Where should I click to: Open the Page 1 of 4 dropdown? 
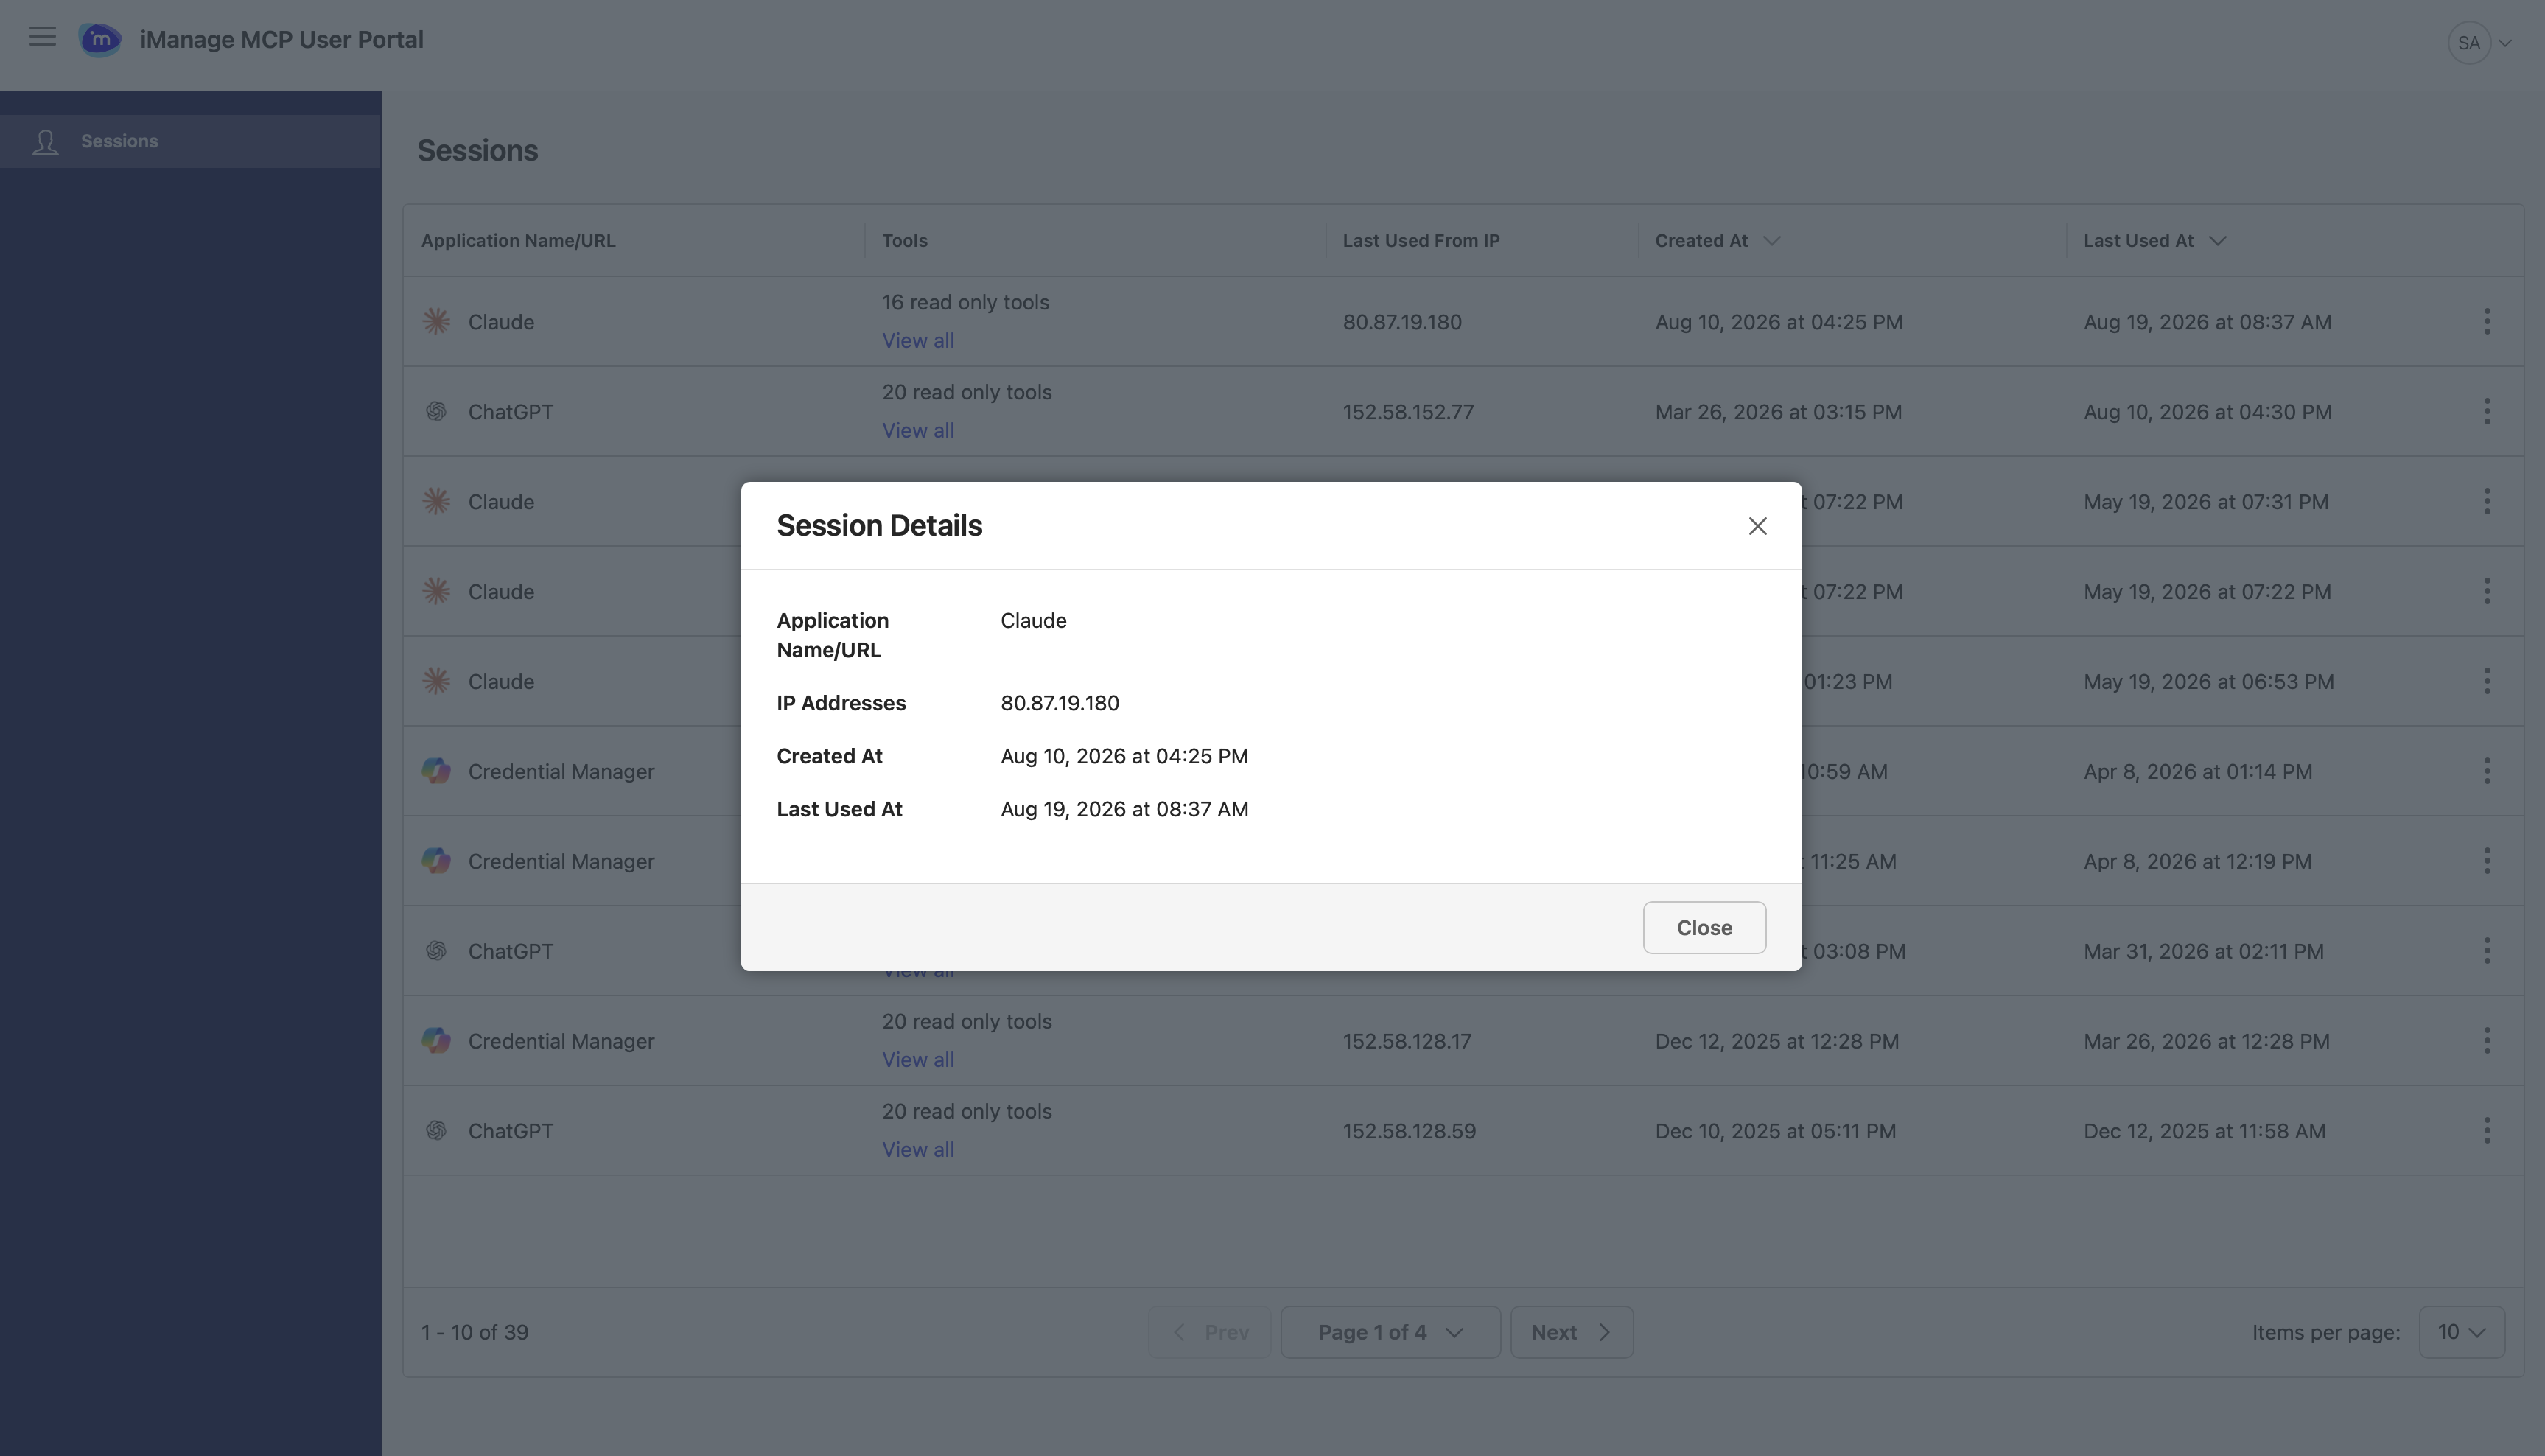[1390, 1333]
